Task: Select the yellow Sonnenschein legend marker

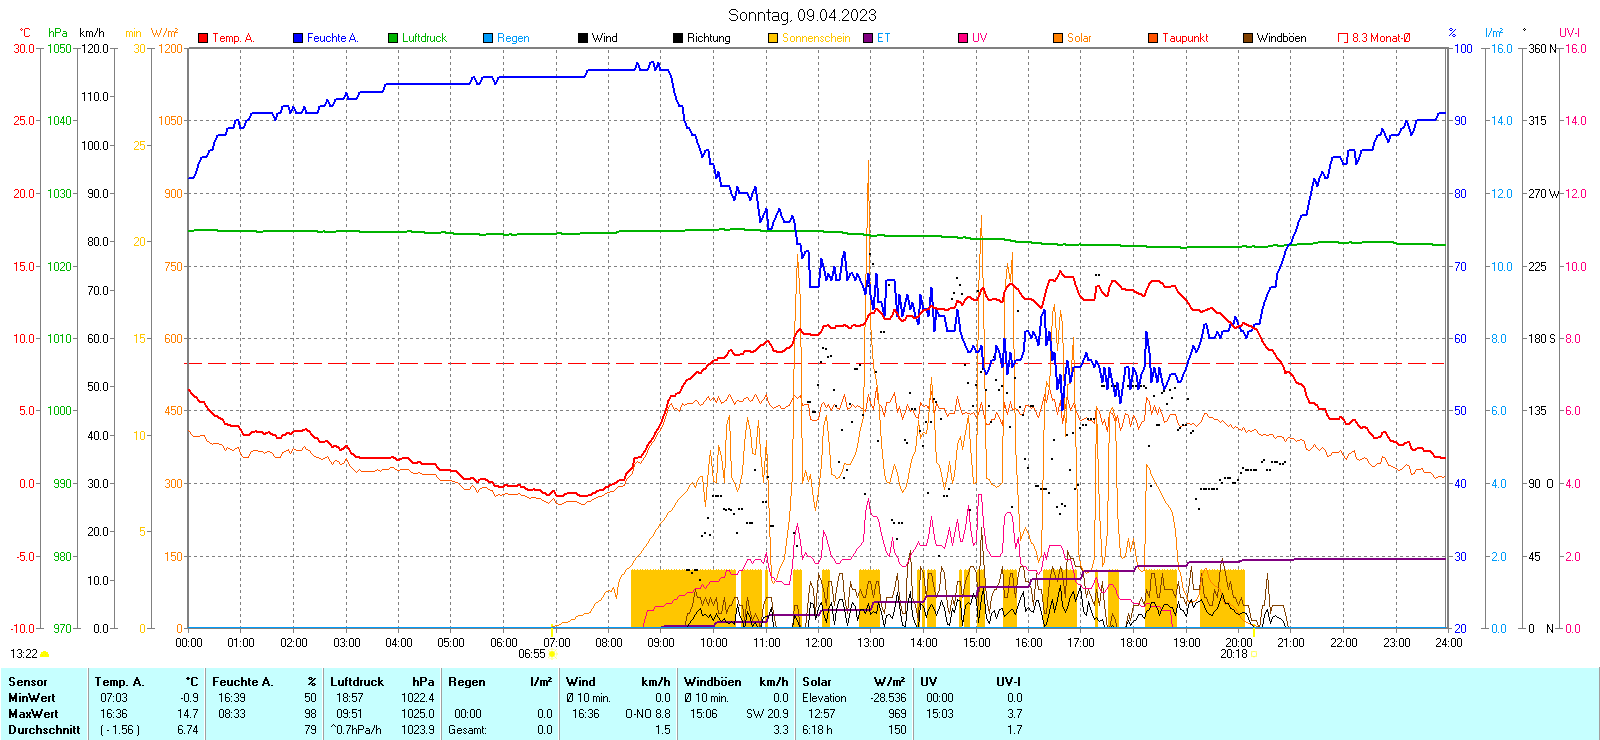Action: pos(773,38)
